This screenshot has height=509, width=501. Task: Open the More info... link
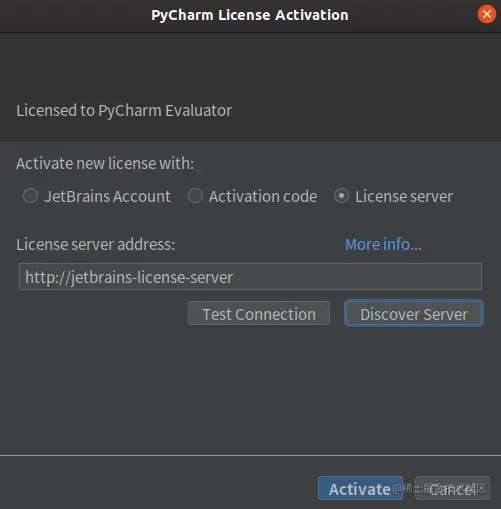383,244
